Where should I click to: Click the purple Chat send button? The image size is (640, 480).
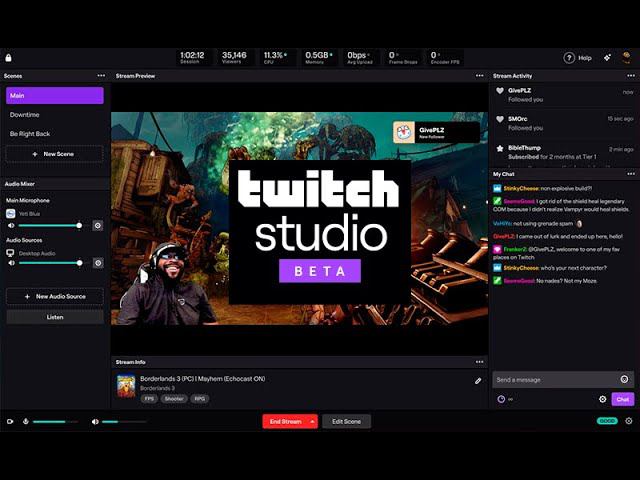[622, 399]
